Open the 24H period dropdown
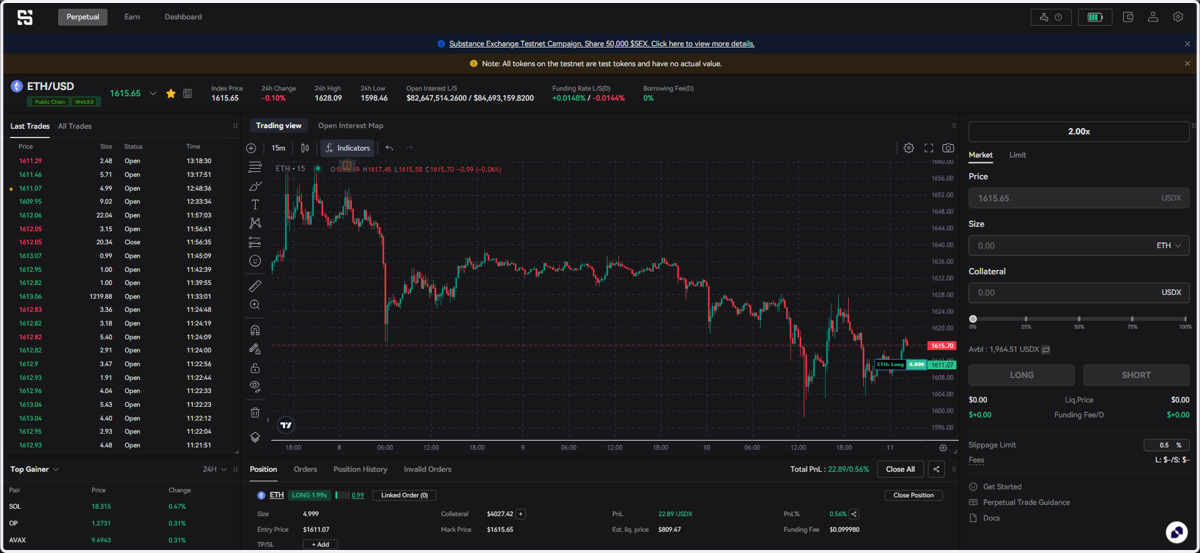The width and height of the screenshot is (1200, 553). point(215,469)
